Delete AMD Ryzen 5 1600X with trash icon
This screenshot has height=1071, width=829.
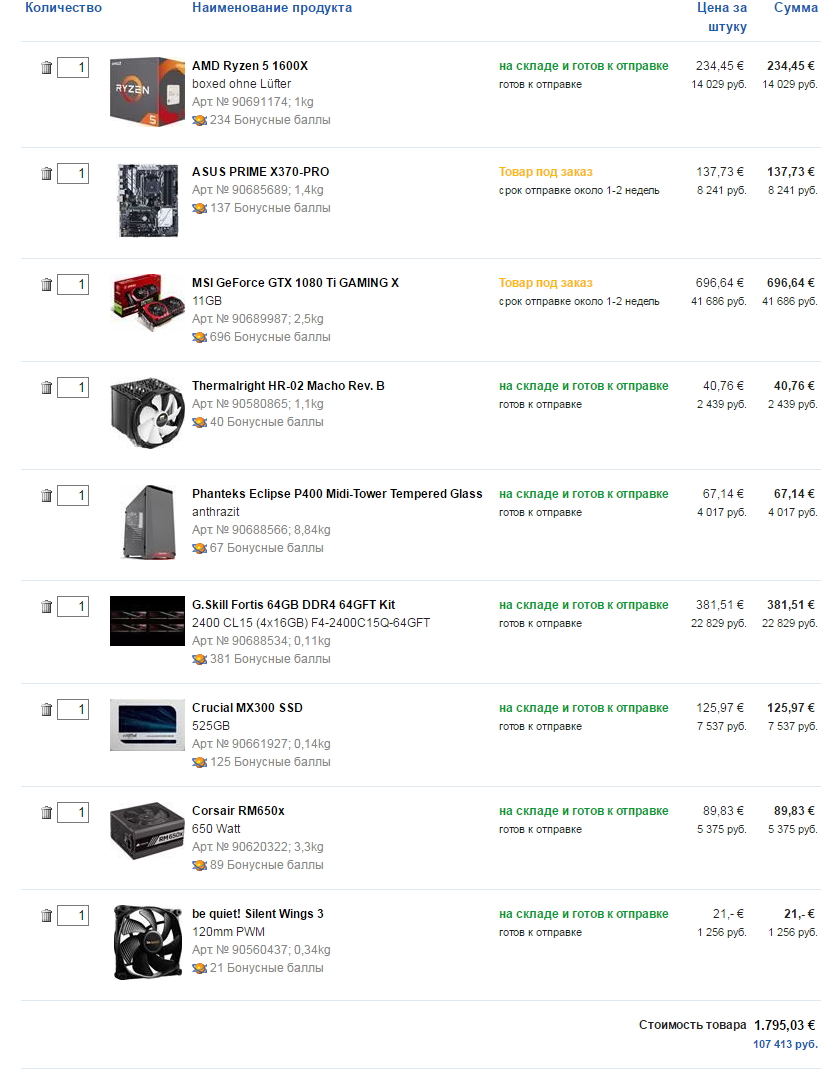pos(46,68)
